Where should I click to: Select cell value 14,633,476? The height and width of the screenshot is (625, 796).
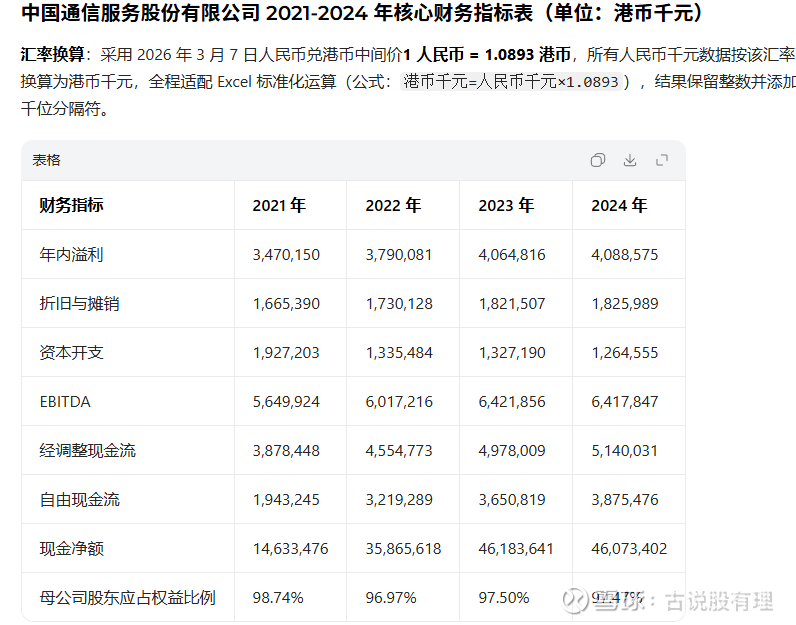coord(290,548)
